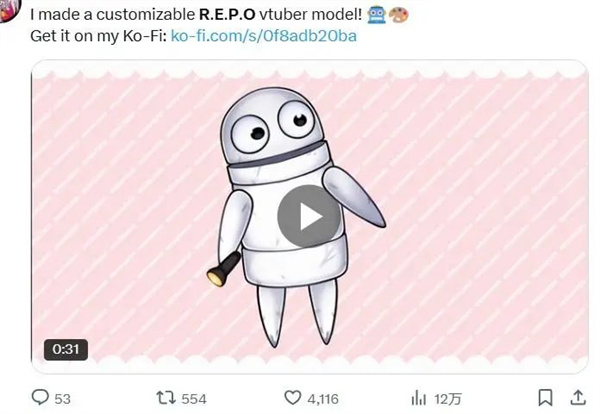Play the video with the center play button
Viewport: 600px width, 414px height.
coord(309,217)
